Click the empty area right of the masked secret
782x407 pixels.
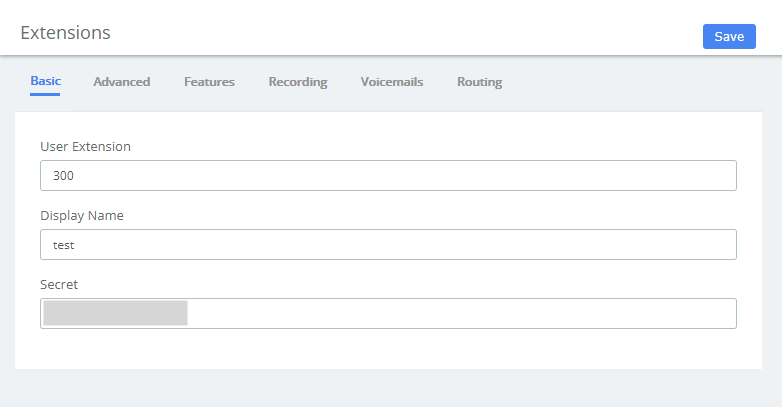(460, 313)
